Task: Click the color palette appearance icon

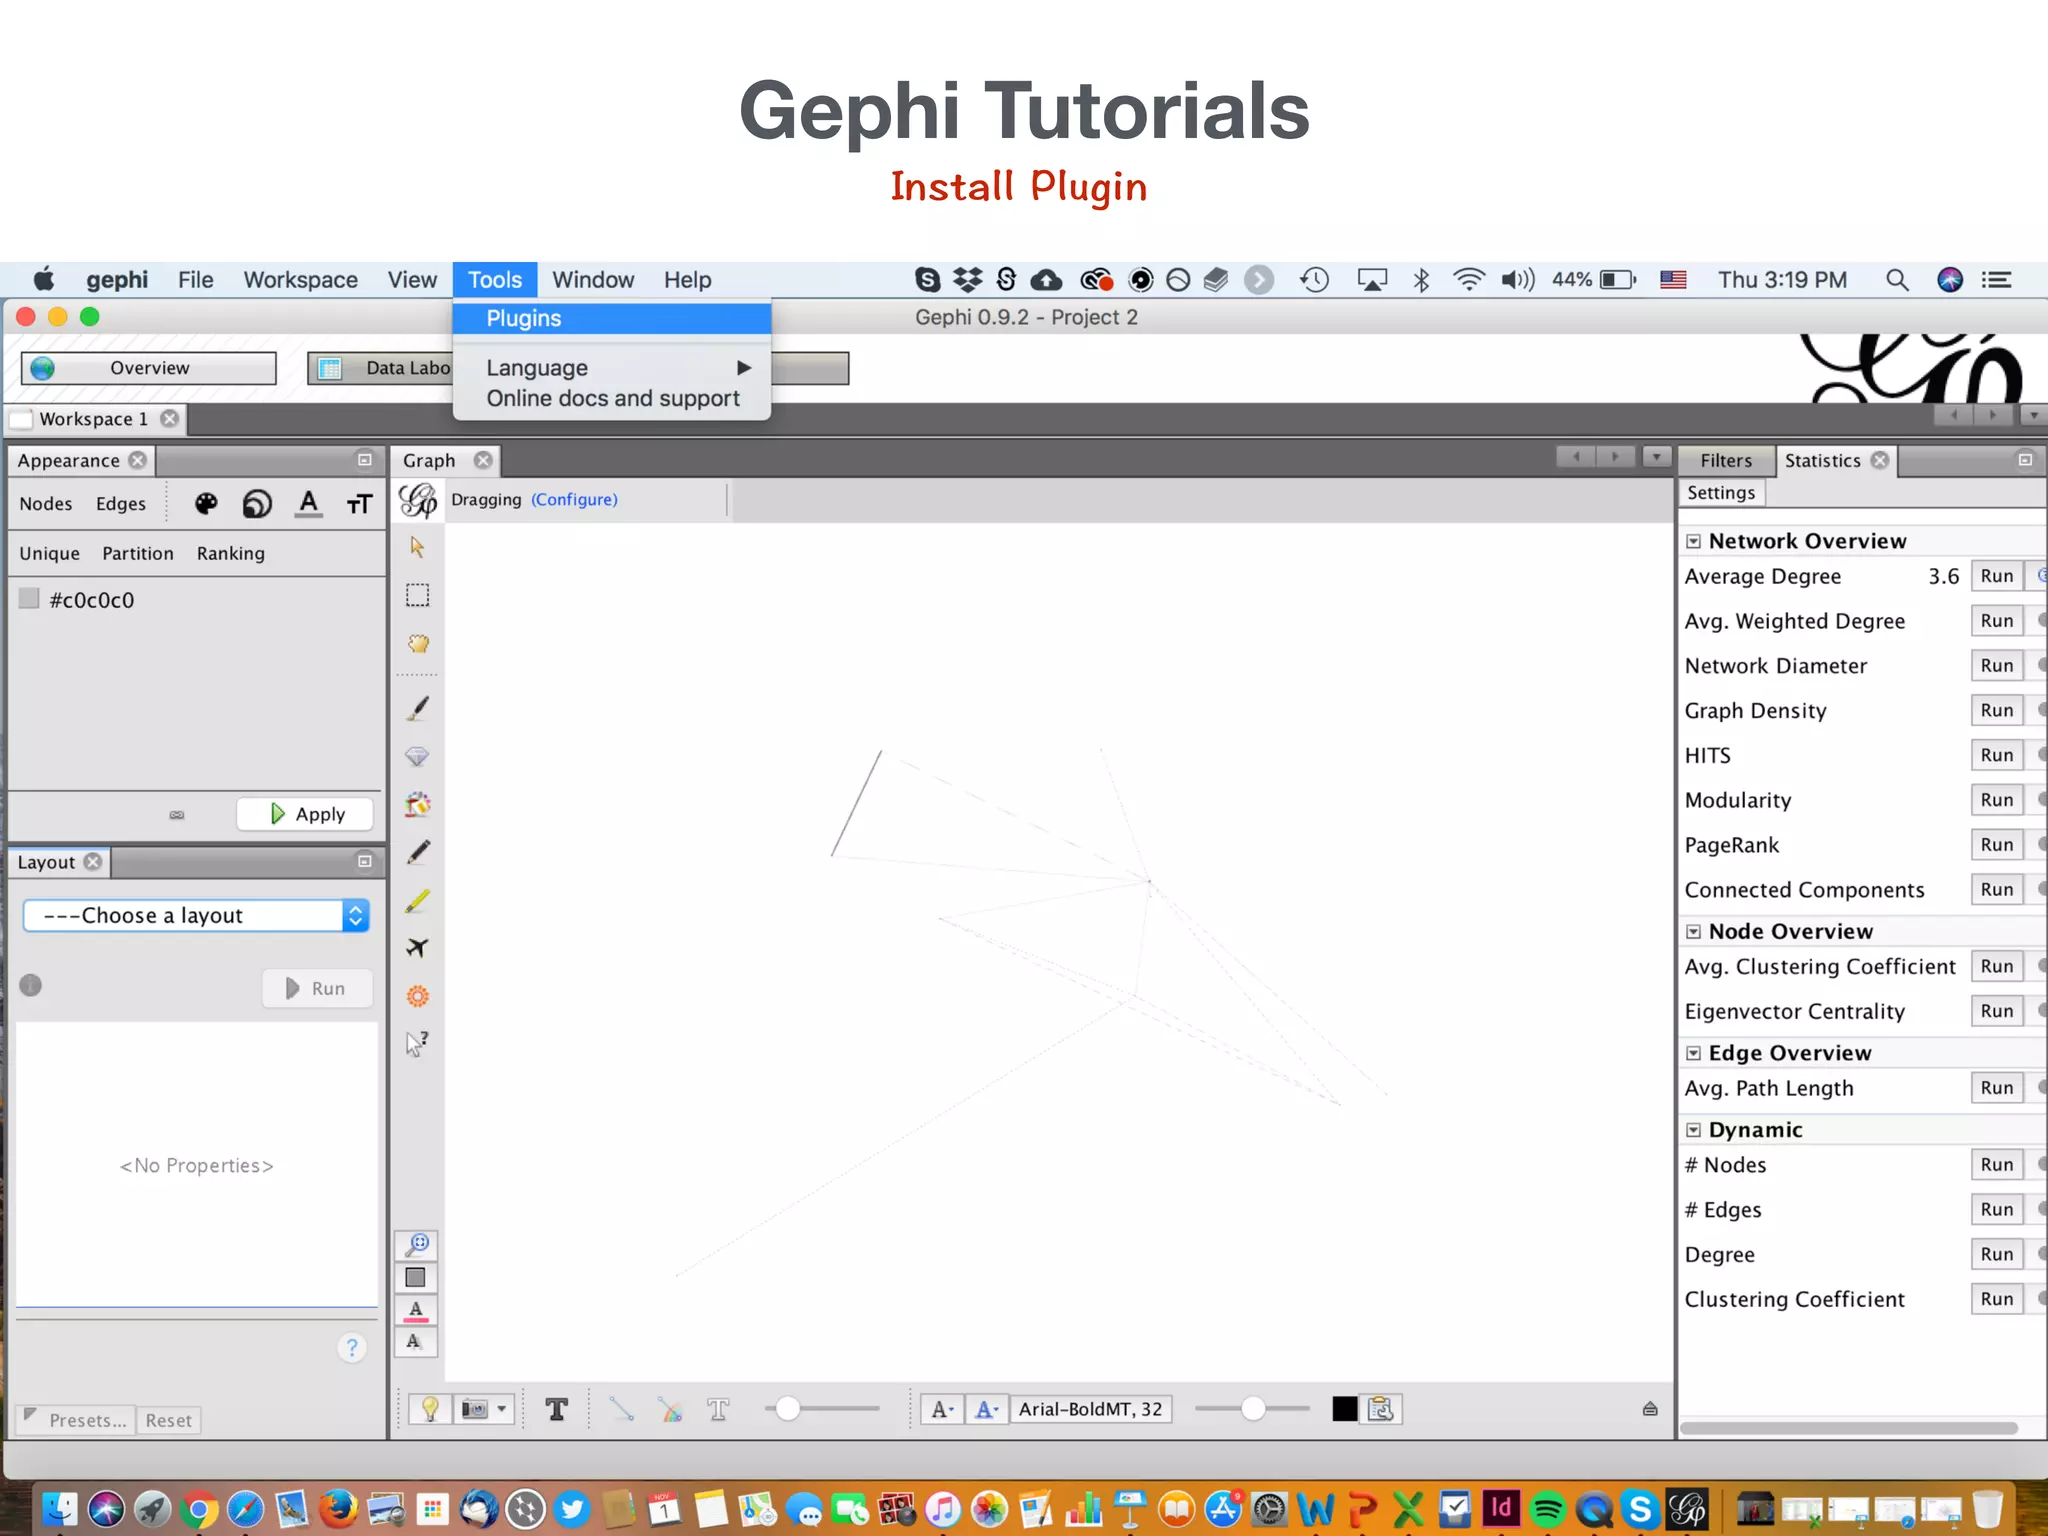Action: (206, 504)
